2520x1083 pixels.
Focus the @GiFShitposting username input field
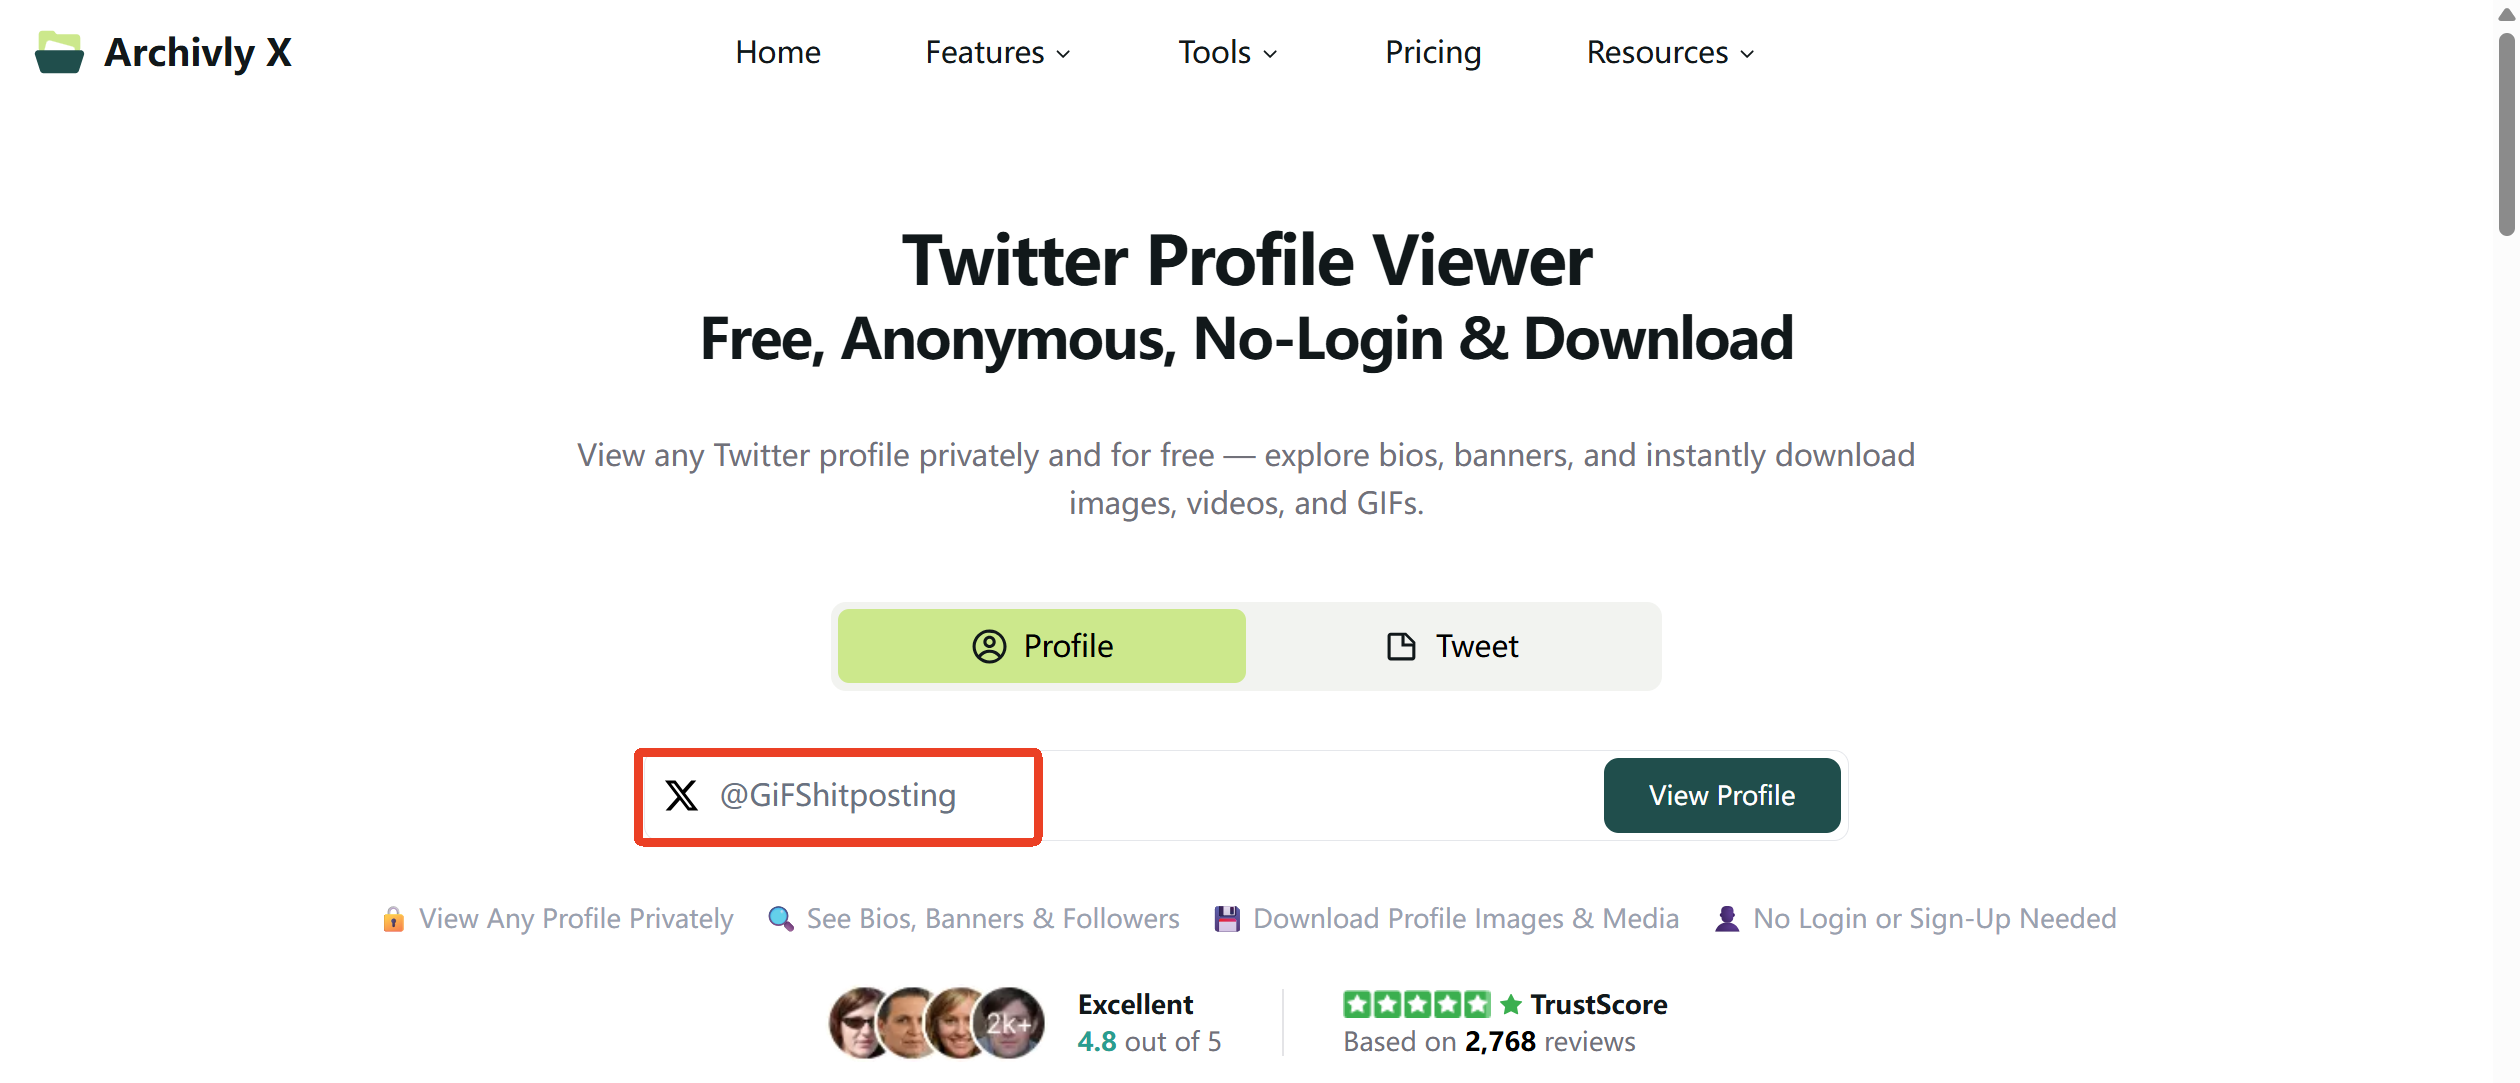(1150, 795)
